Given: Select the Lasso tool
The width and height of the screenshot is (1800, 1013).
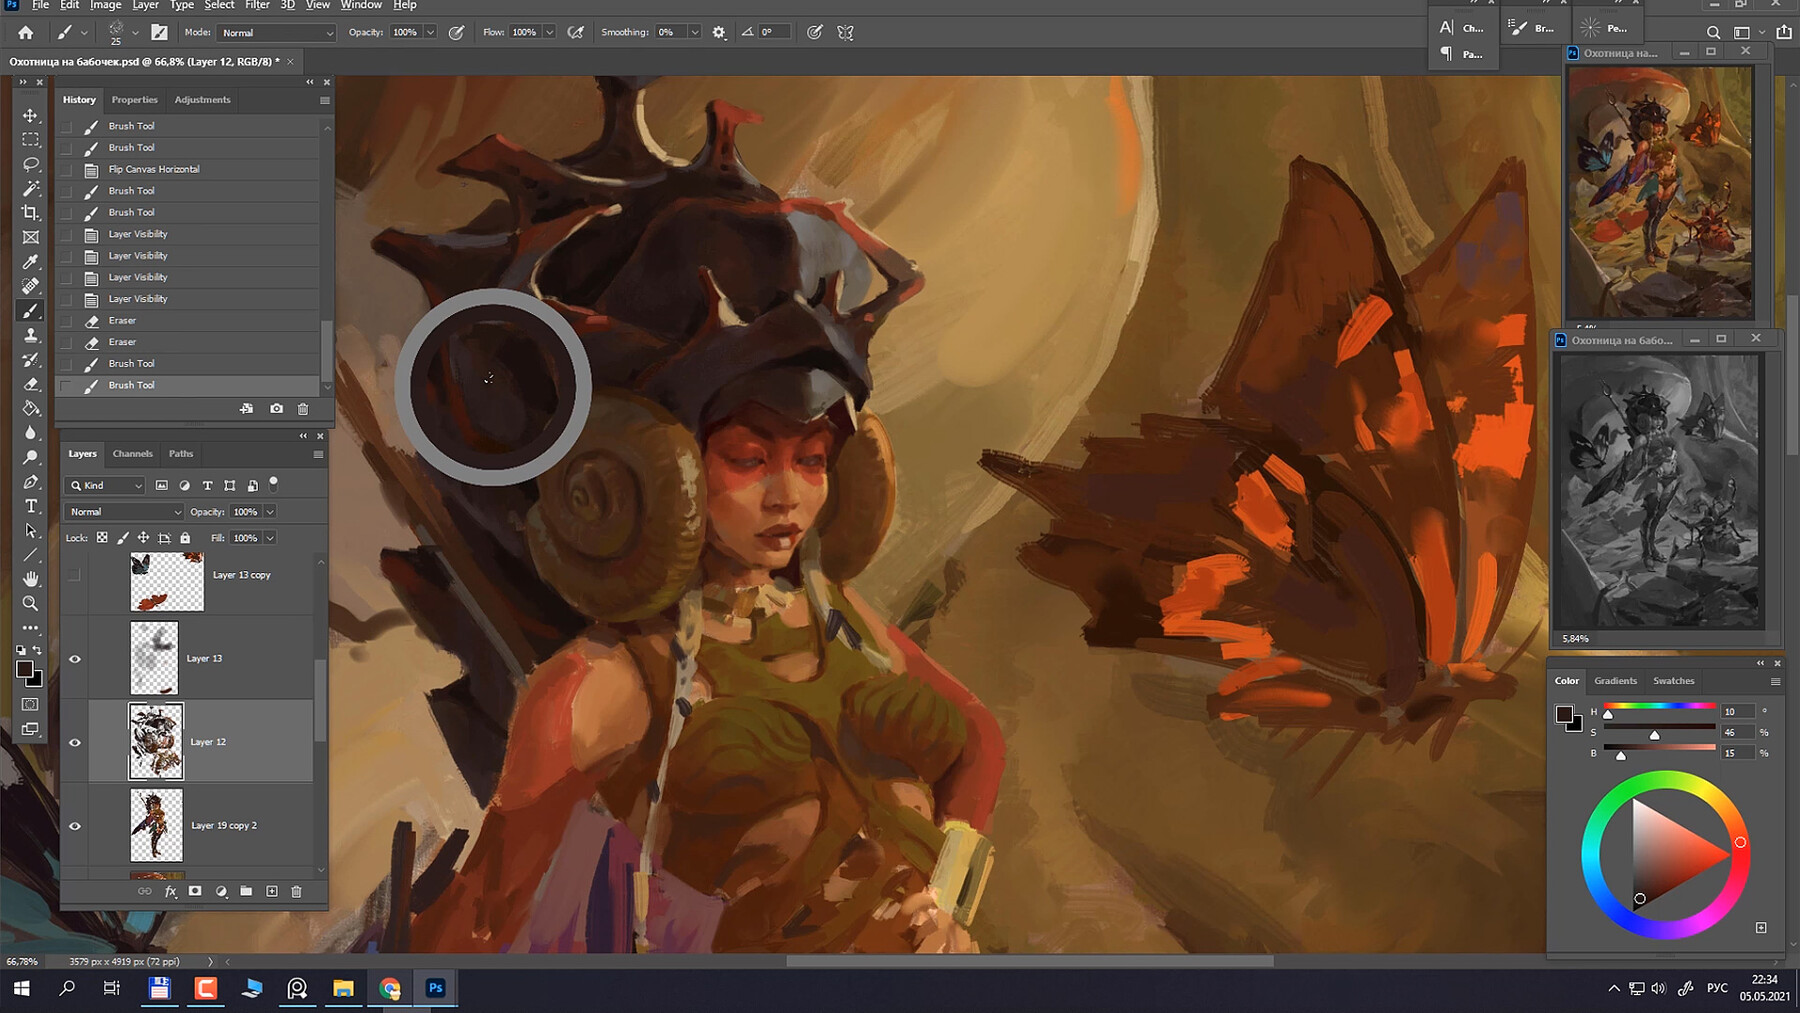Looking at the screenshot, I should [x=30, y=164].
